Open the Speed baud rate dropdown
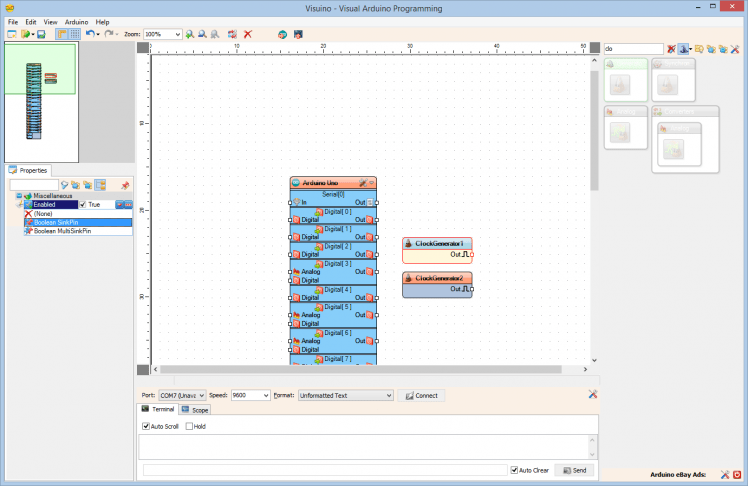Image resolution: width=748 pixels, height=486 pixels. 266,395
